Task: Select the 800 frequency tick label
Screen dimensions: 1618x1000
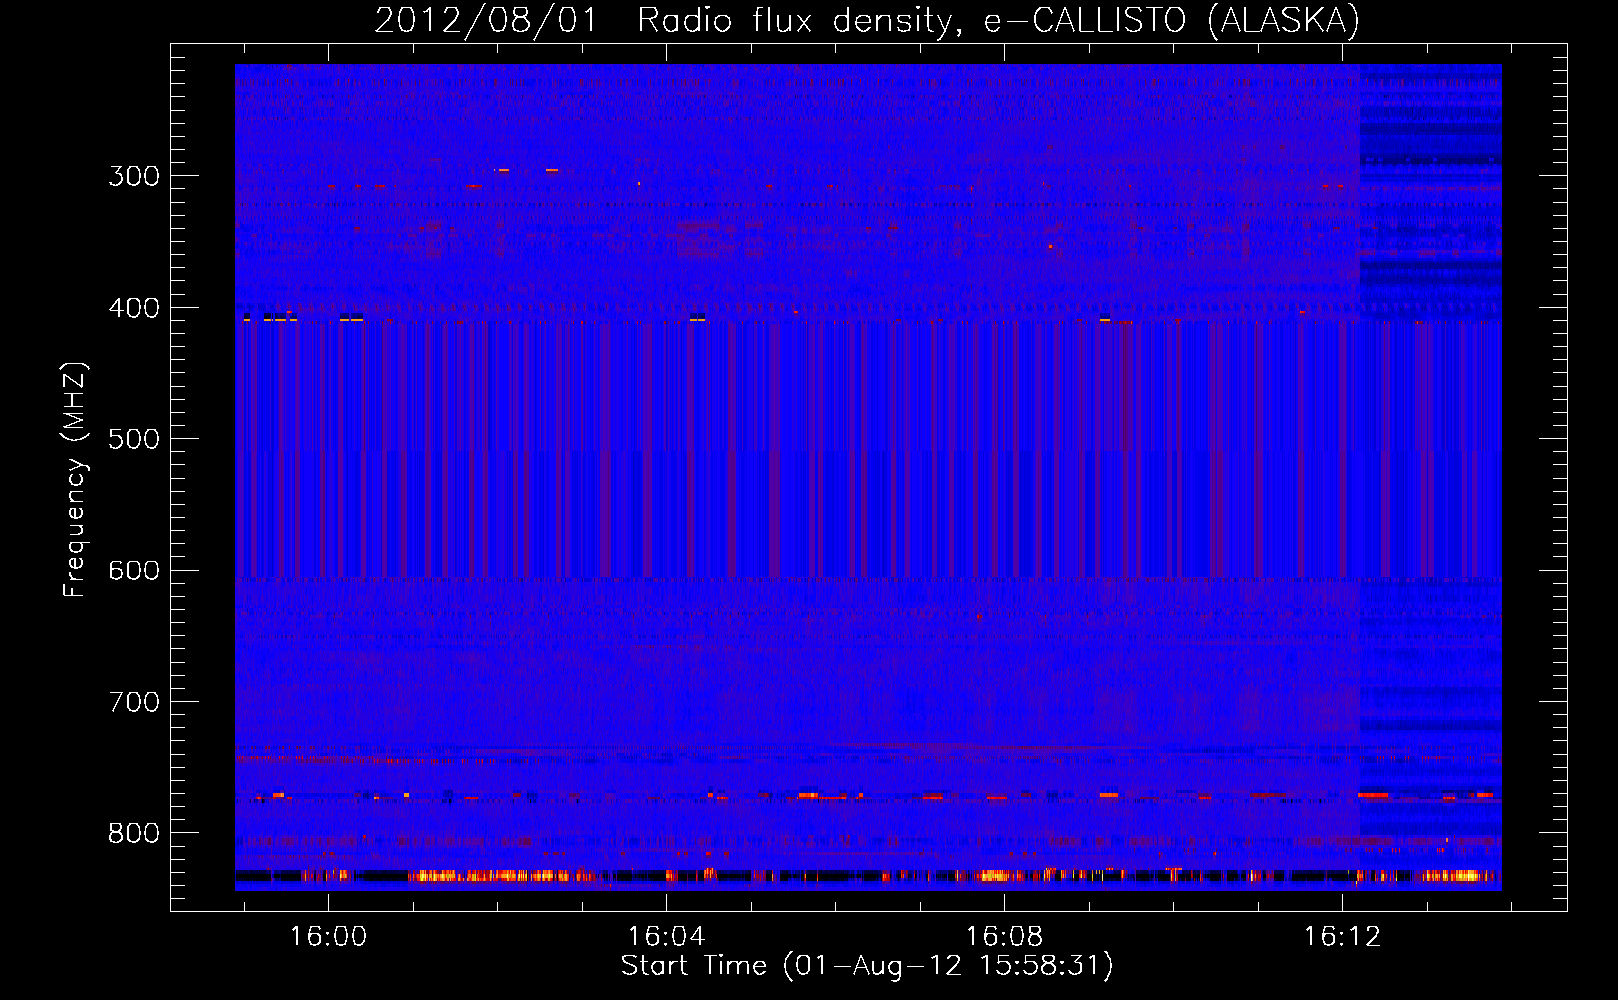Action: pyautogui.click(x=134, y=834)
